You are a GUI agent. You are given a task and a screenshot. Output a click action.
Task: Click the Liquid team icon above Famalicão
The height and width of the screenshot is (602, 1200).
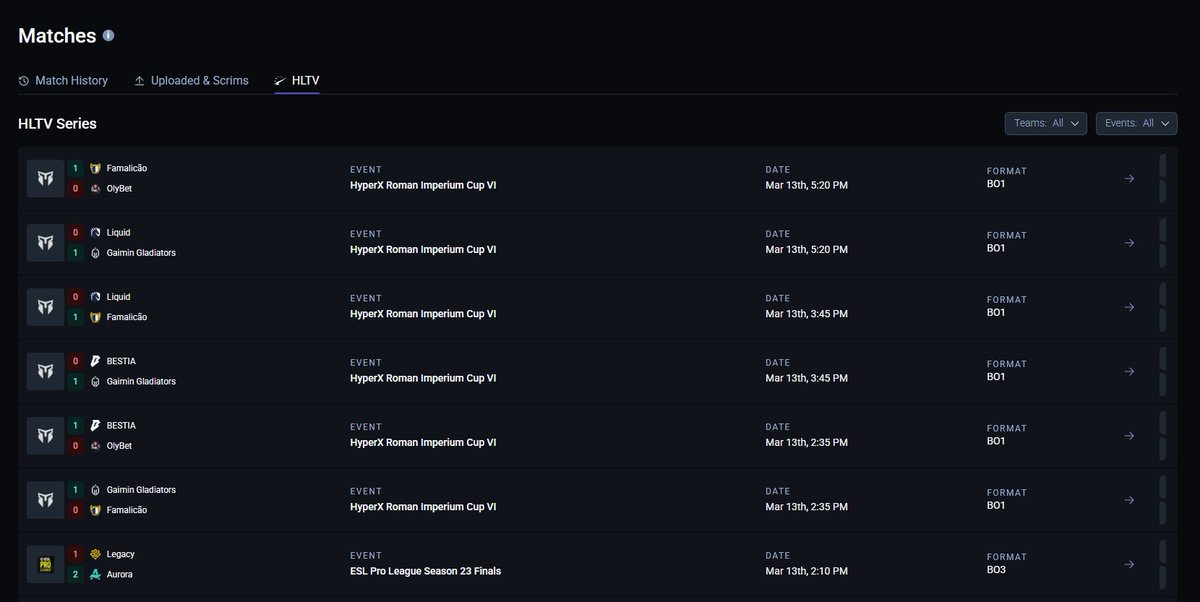coord(95,297)
